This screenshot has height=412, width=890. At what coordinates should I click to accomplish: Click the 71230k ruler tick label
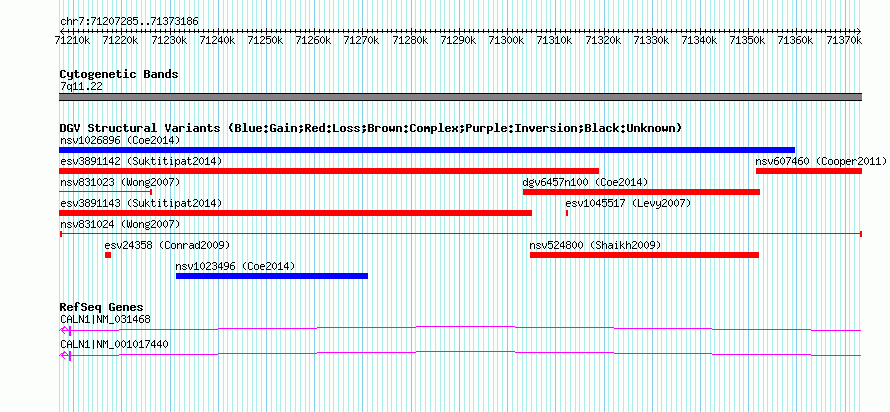(x=169, y=40)
